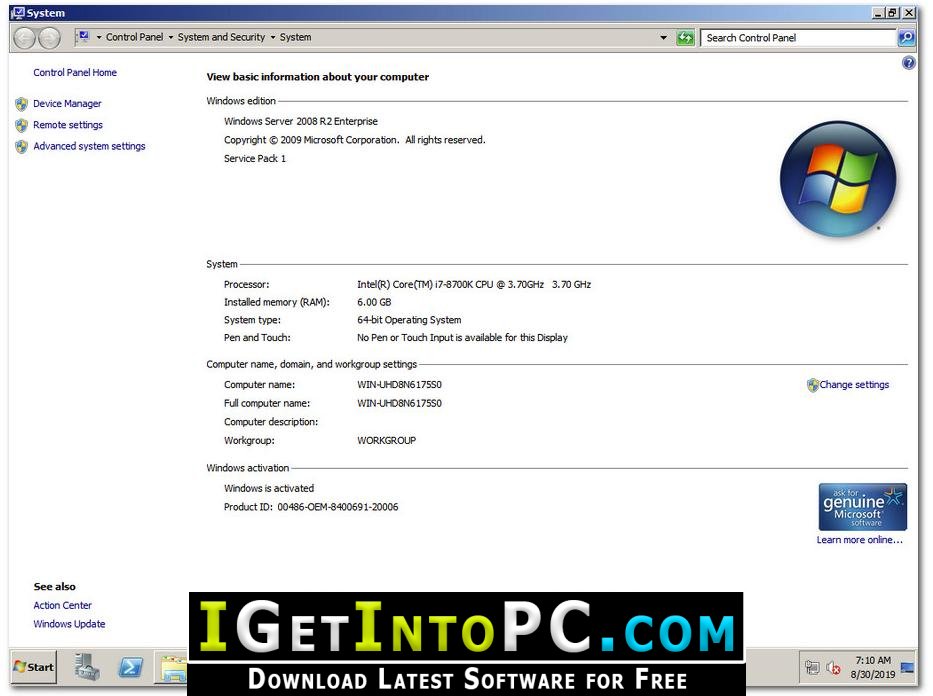
Task: Click the Full computer name value
Action: [x=399, y=403]
